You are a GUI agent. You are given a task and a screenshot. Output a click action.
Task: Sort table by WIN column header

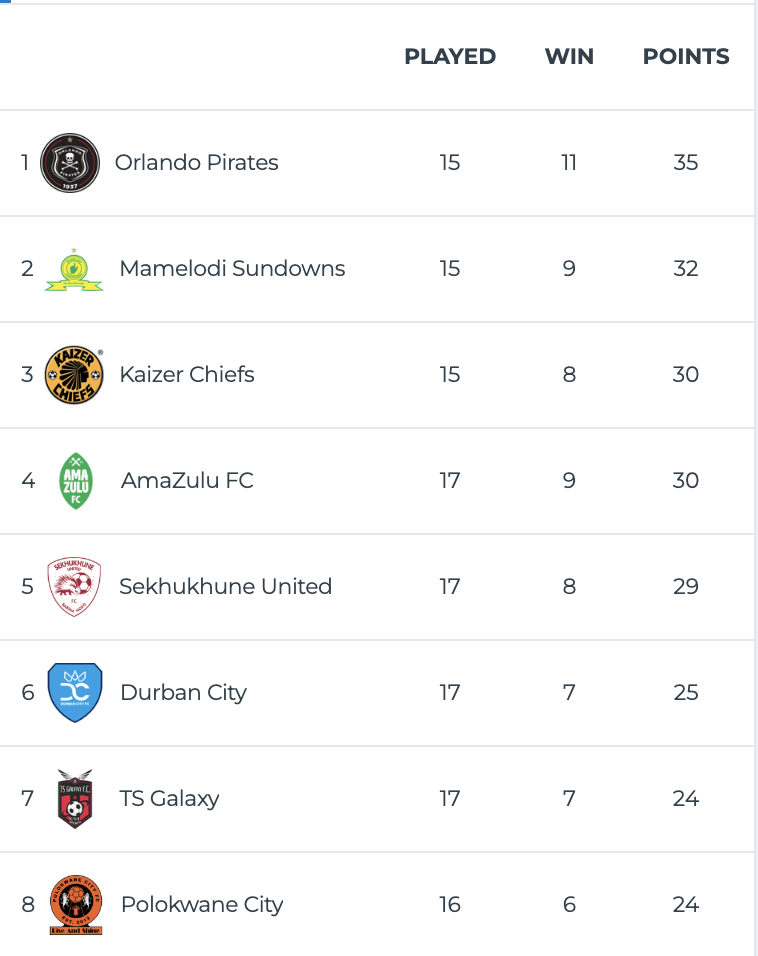pyautogui.click(x=569, y=57)
